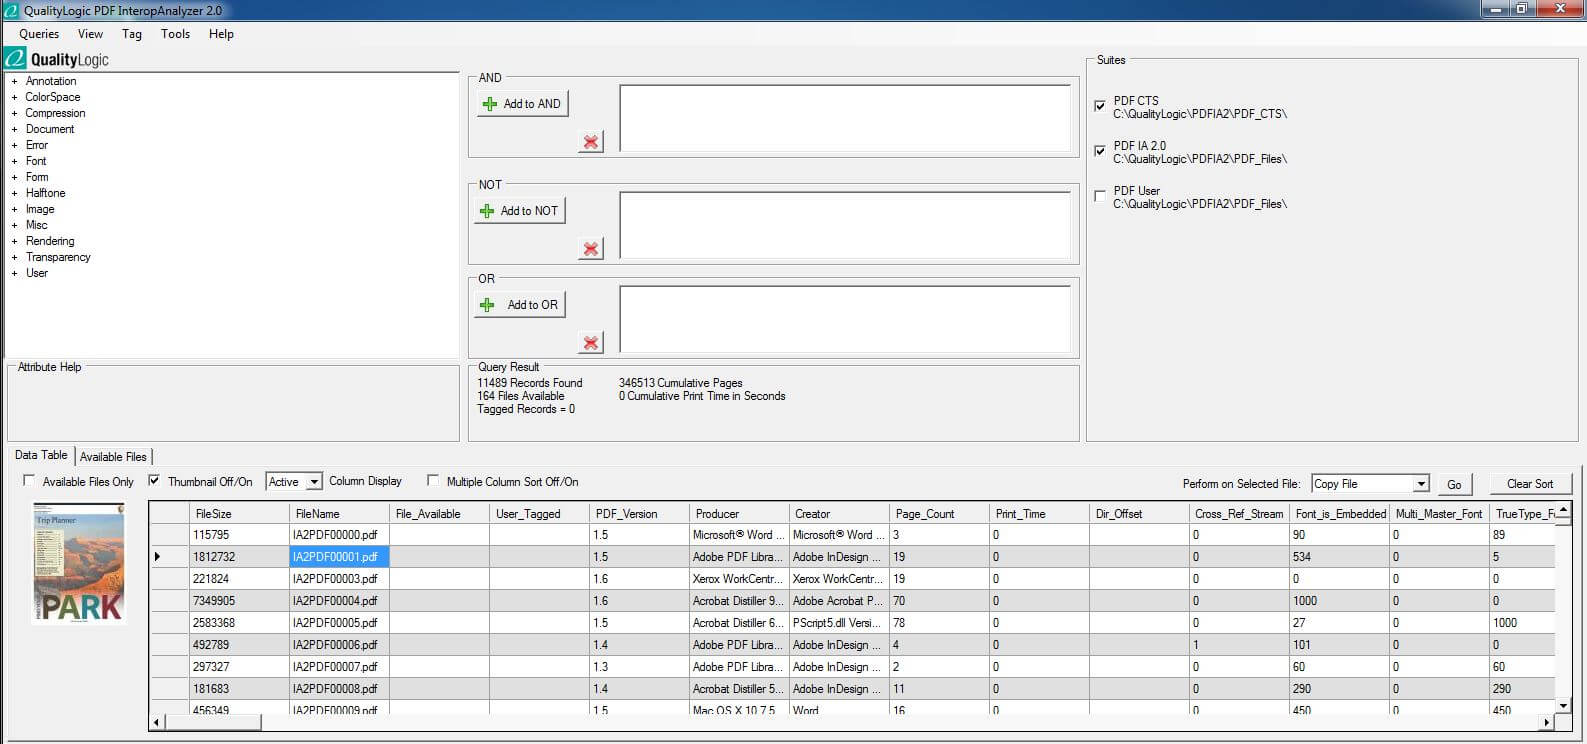Open the Queries menu
Image resolution: width=1587 pixels, height=744 pixels.
tap(39, 34)
